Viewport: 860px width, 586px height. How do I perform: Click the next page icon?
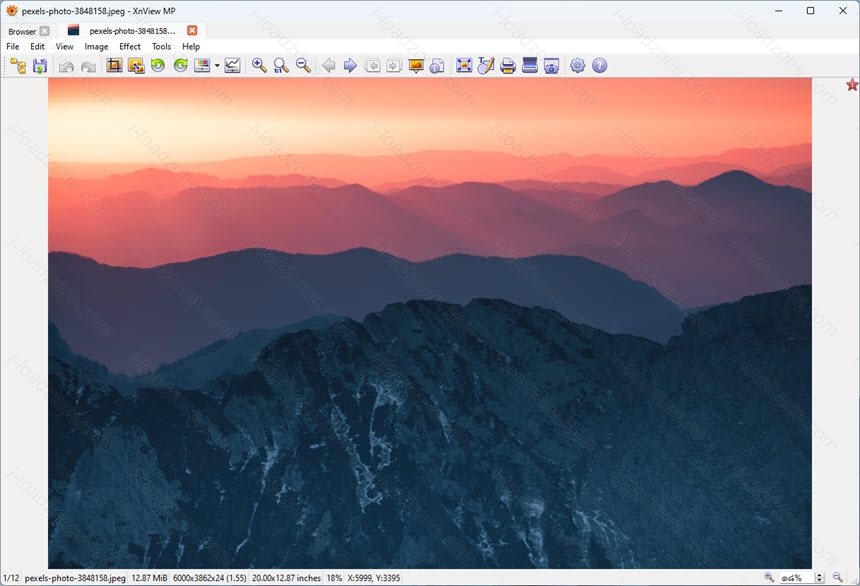click(x=394, y=66)
